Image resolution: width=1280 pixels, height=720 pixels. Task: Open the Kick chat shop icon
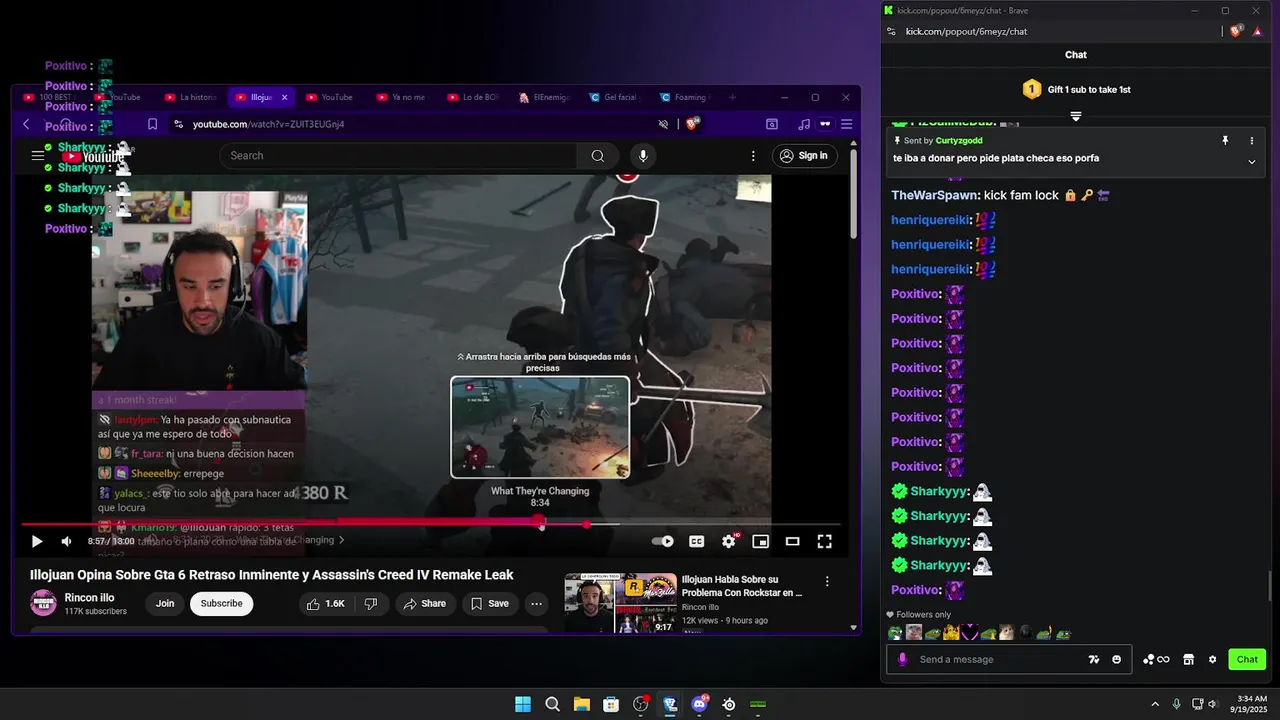point(1188,659)
